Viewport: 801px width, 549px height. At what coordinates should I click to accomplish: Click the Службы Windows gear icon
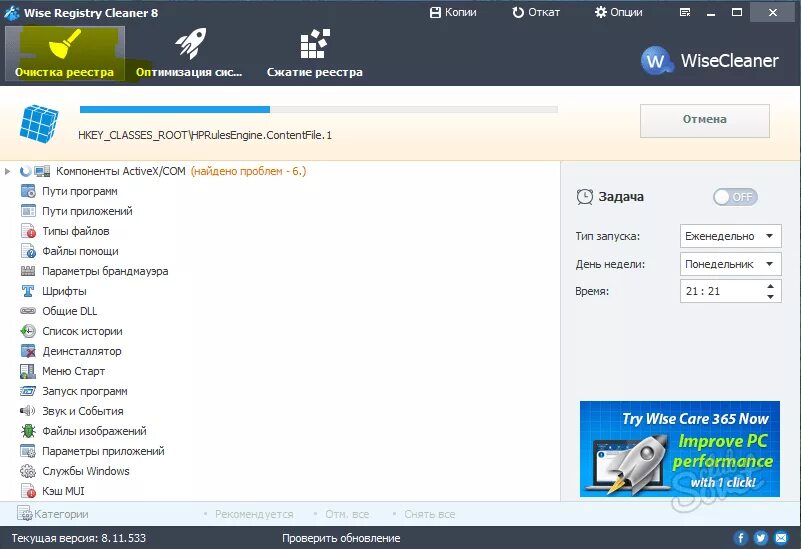point(28,471)
